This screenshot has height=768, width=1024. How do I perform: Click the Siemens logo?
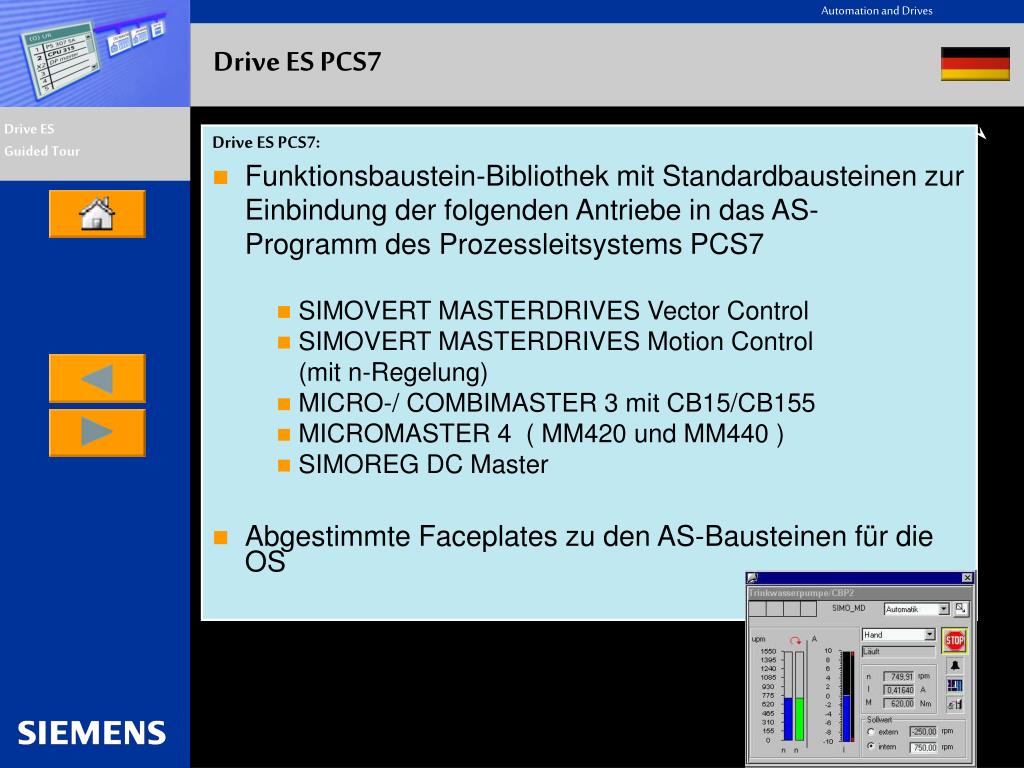coord(91,733)
